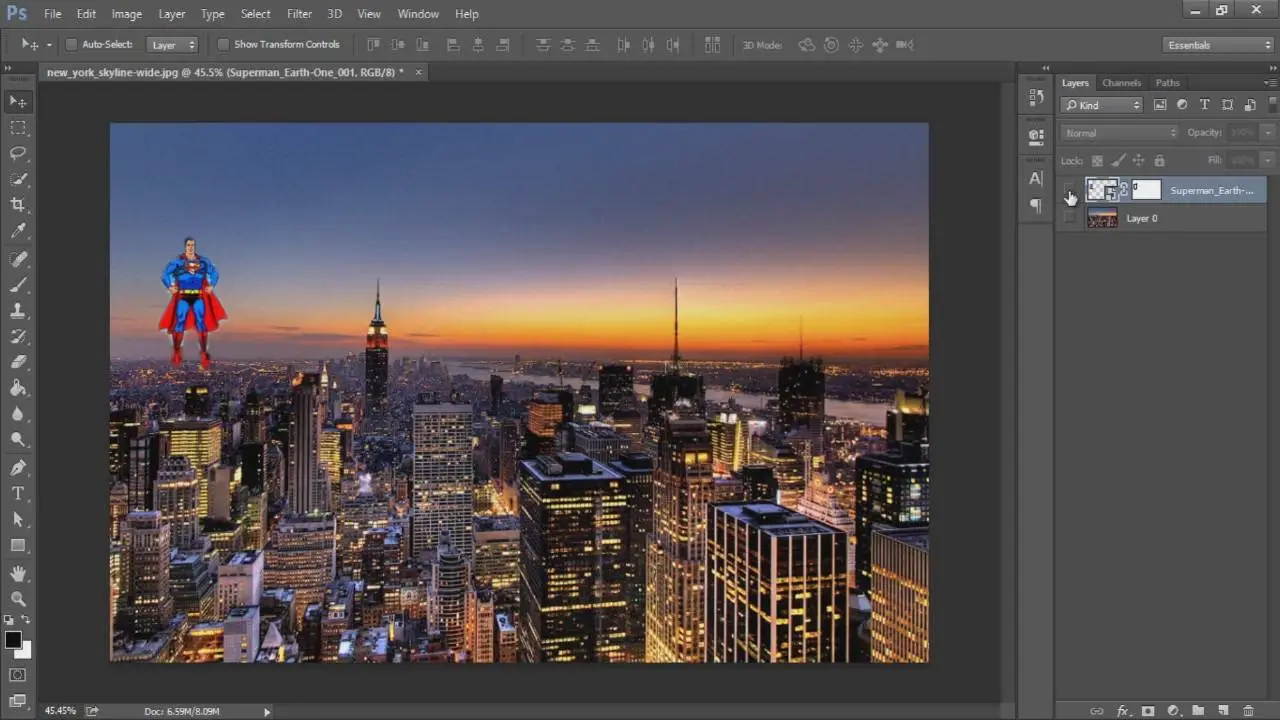Viewport: 1280px width, 720px height.
Task: Check Show Transform Controls option
Action: point(223,45)
